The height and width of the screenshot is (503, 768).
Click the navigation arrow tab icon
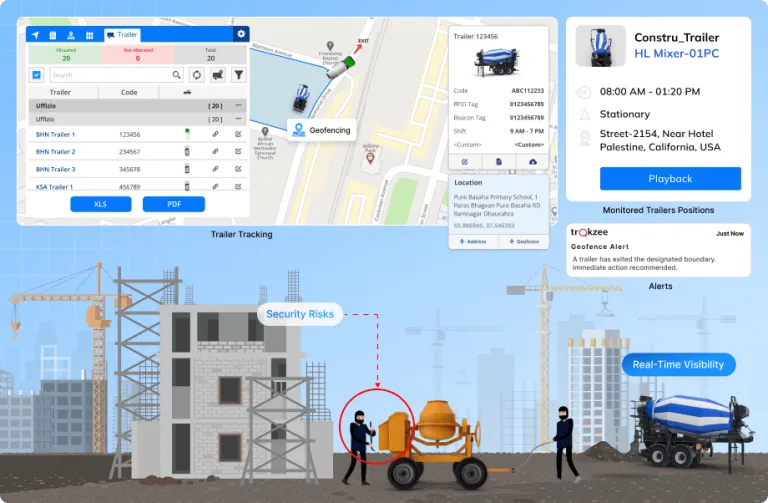[x=37, y=35]
